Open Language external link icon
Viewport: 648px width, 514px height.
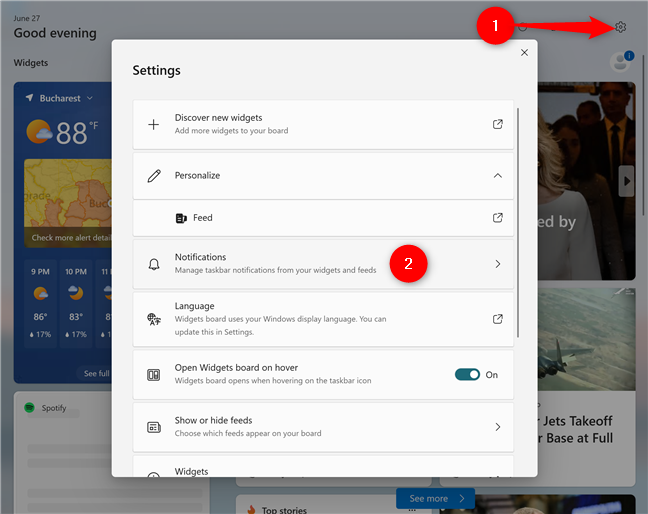pos(498,319)
